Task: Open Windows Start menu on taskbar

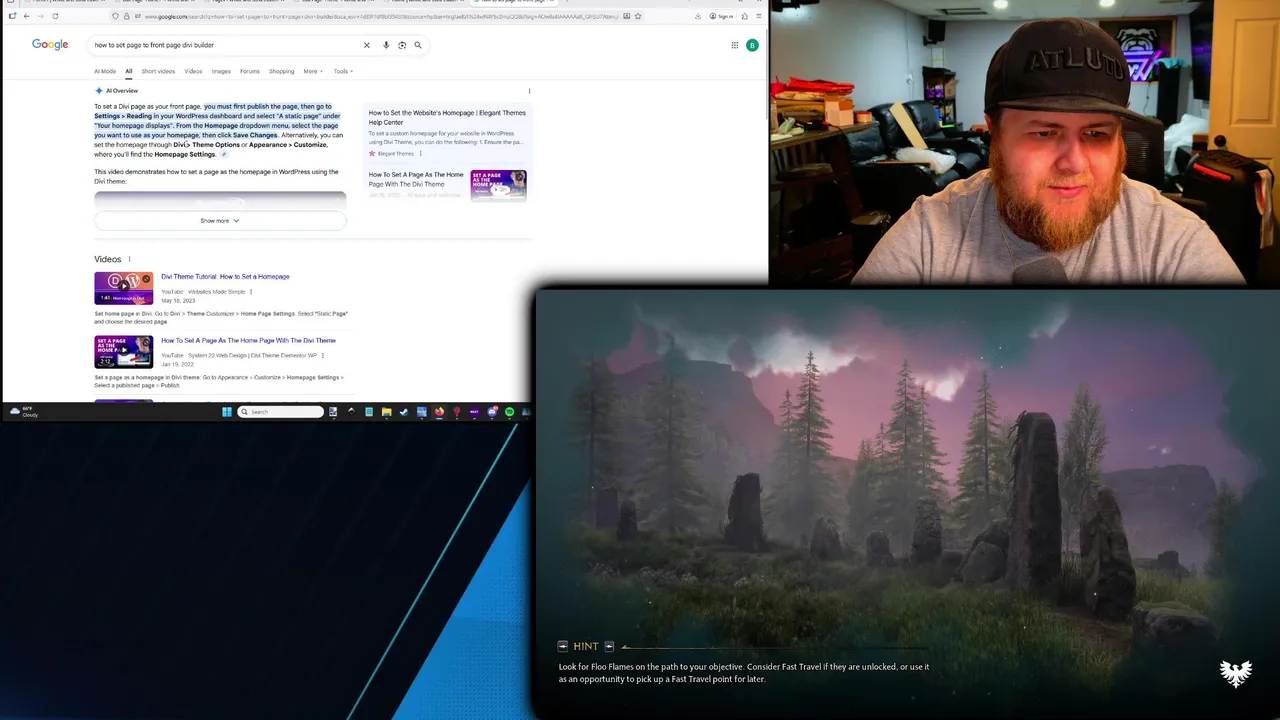Action: pos(227,412)
